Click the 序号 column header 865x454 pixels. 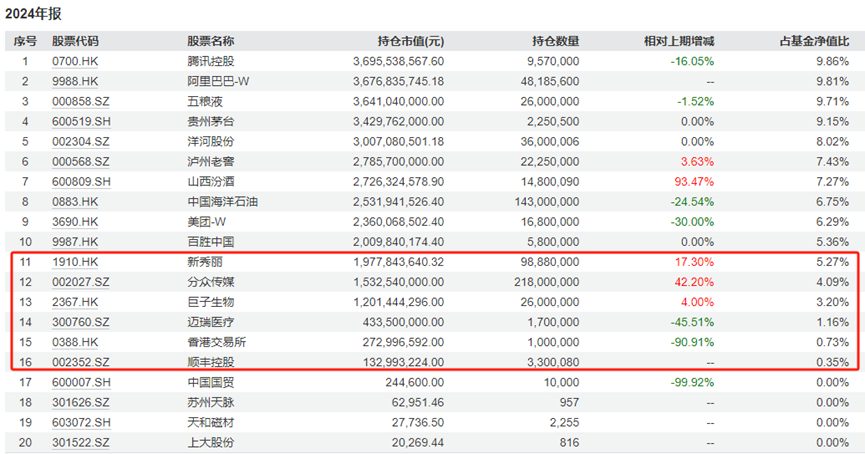25,41
